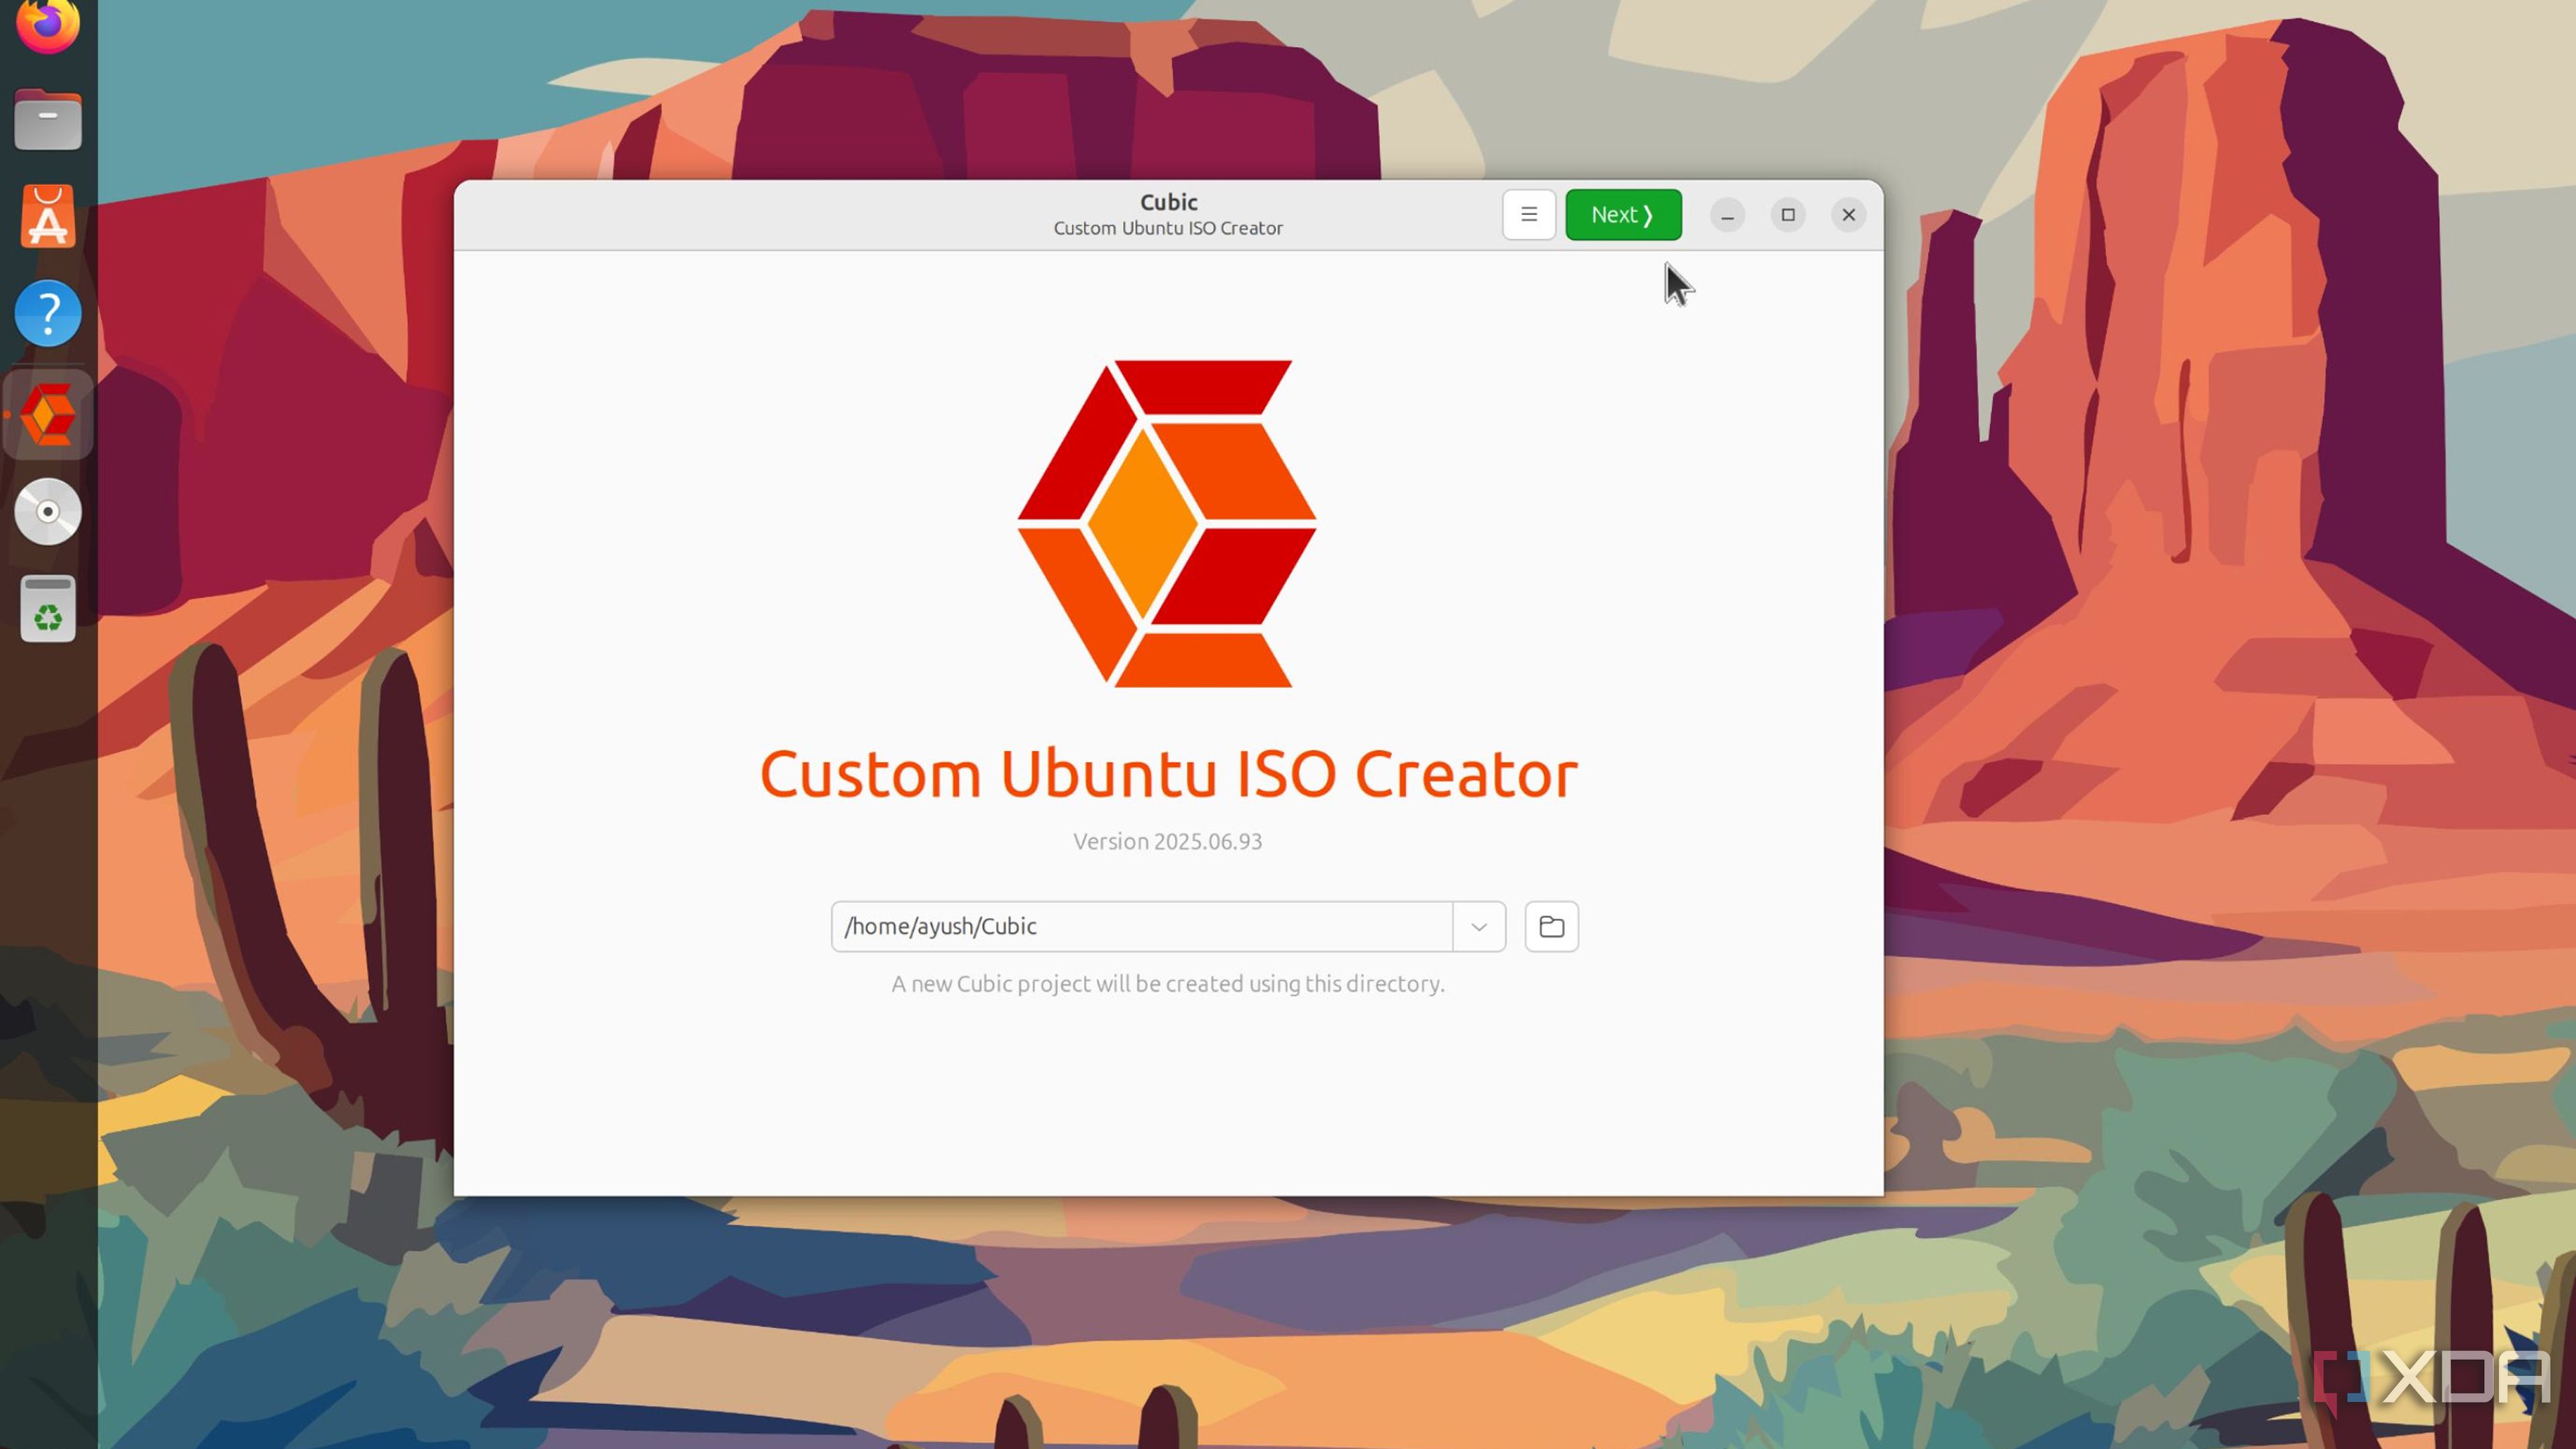The width and height of the screenshot is (2576, 1449).
Task: Open the folder browse icon button
Action: click(1551, 926)
